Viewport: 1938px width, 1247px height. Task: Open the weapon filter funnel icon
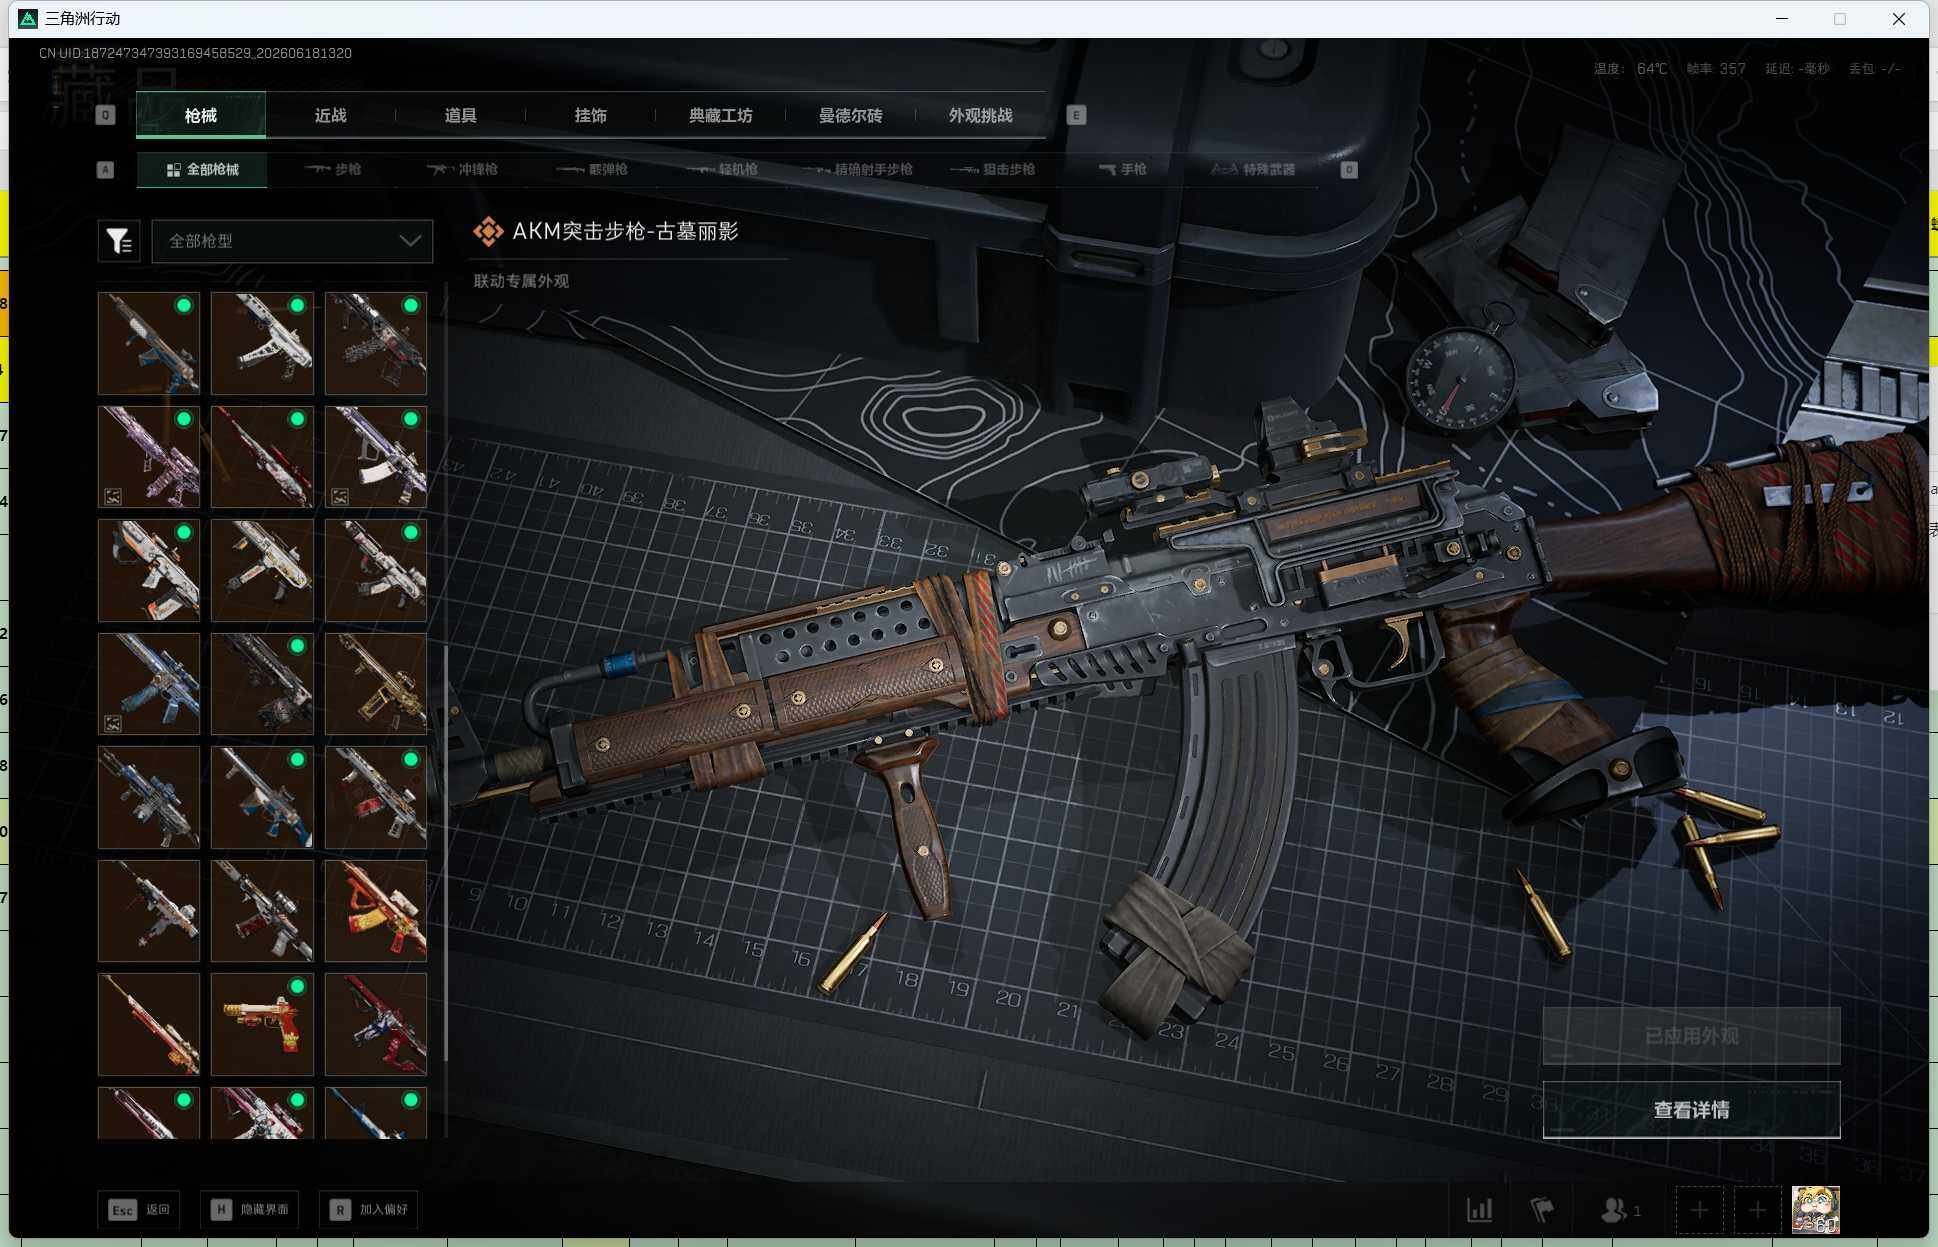(119, 241)
